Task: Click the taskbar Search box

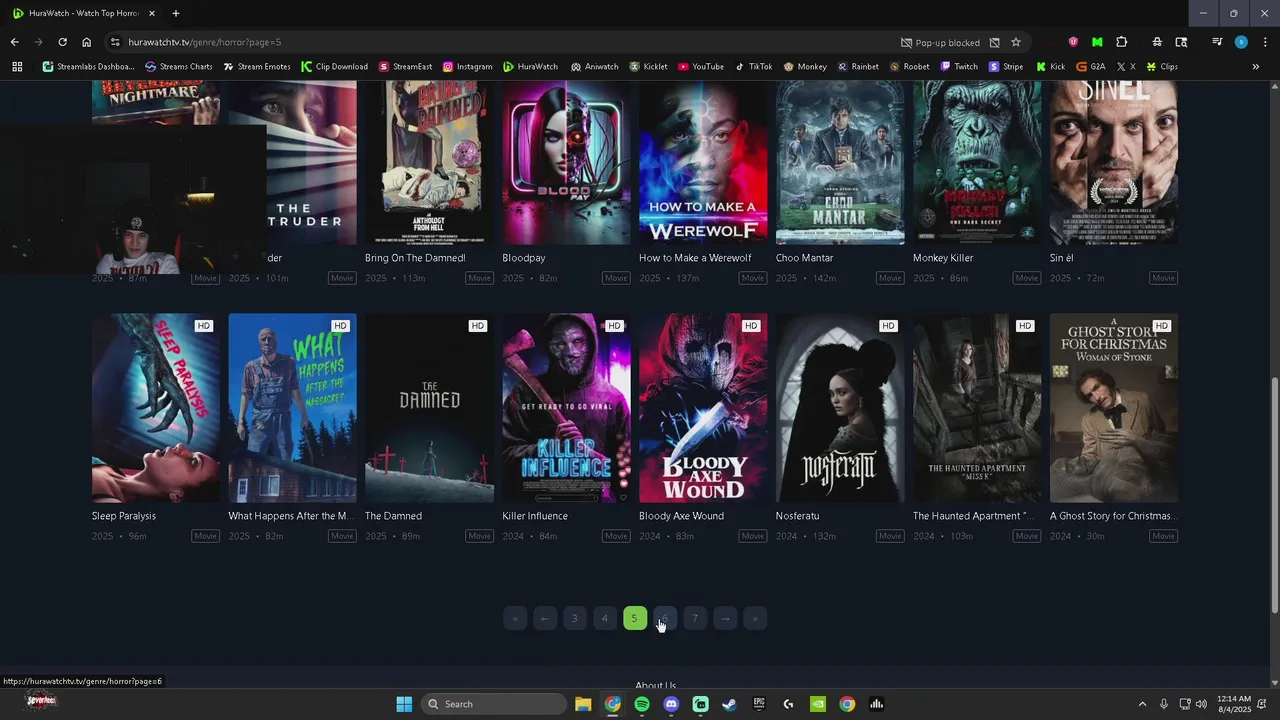Action: pyautogui.click(x=494, y=704)
